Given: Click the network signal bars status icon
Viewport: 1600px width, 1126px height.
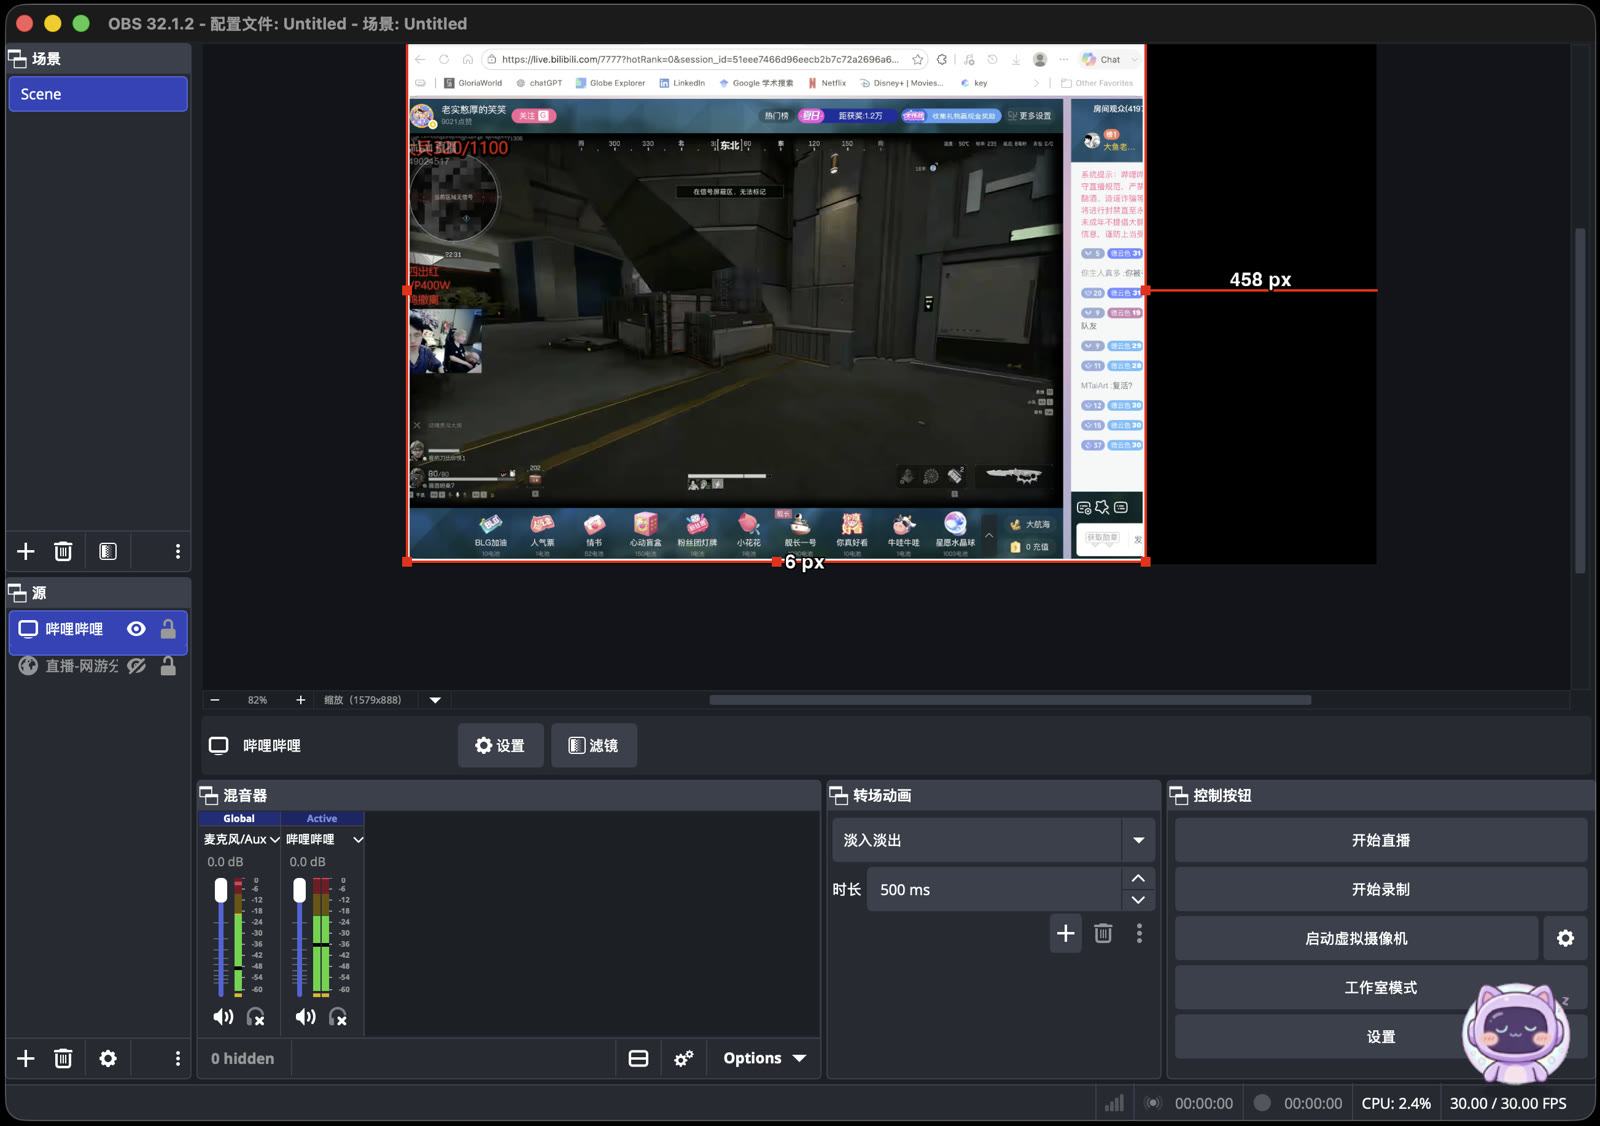Looking at the screenshot, I should (1114, 1103).
